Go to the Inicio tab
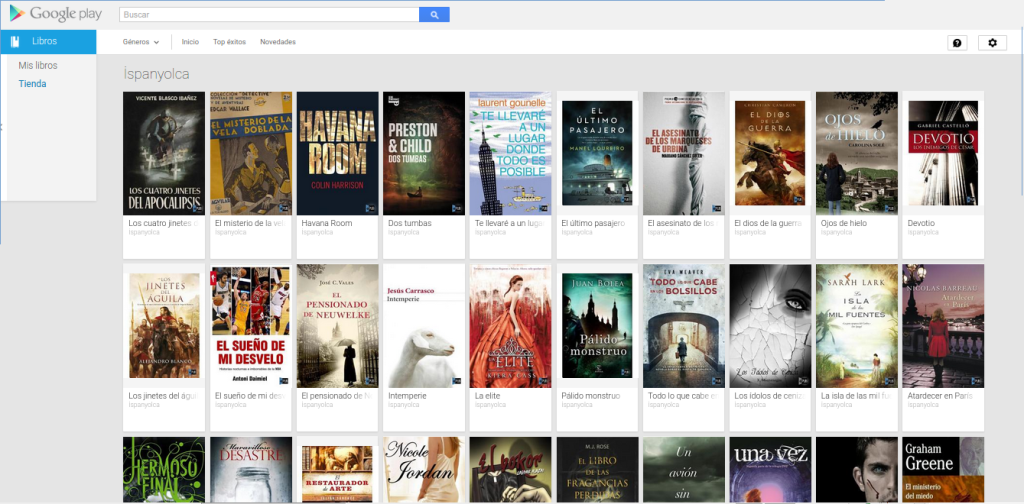This screenshot has height=504, width=1024. [190, 42]
